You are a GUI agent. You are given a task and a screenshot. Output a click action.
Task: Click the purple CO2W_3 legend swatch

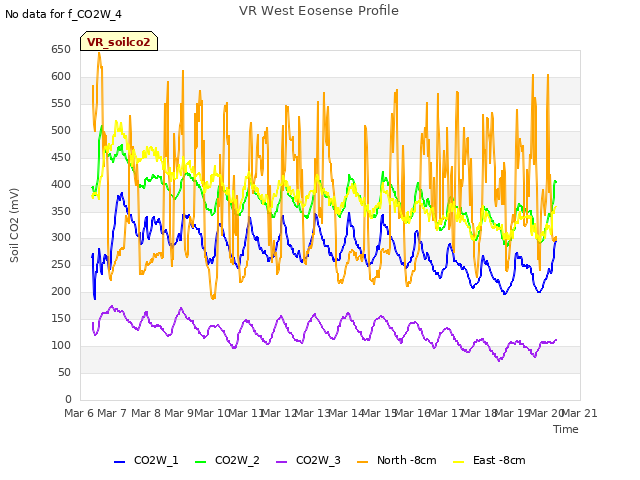pos(281,462)
